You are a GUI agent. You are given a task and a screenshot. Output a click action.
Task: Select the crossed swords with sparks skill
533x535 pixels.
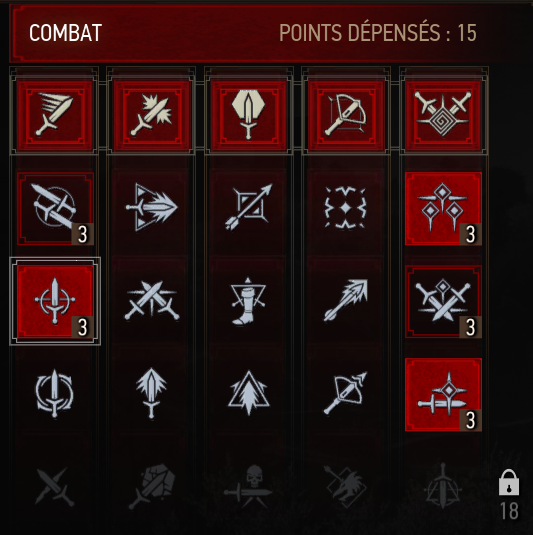(x=152, y=301)
